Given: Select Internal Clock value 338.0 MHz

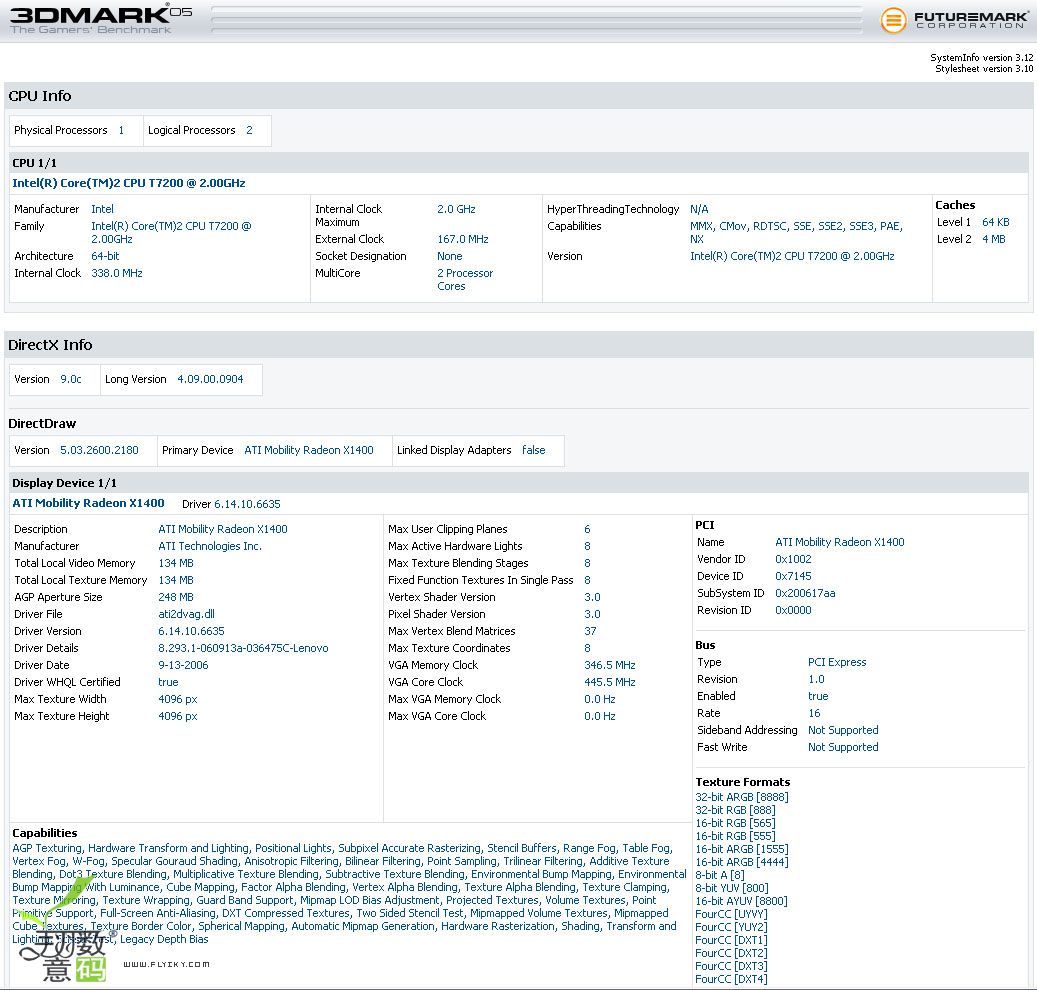Looking at the screenshot, I should point(117,273).
